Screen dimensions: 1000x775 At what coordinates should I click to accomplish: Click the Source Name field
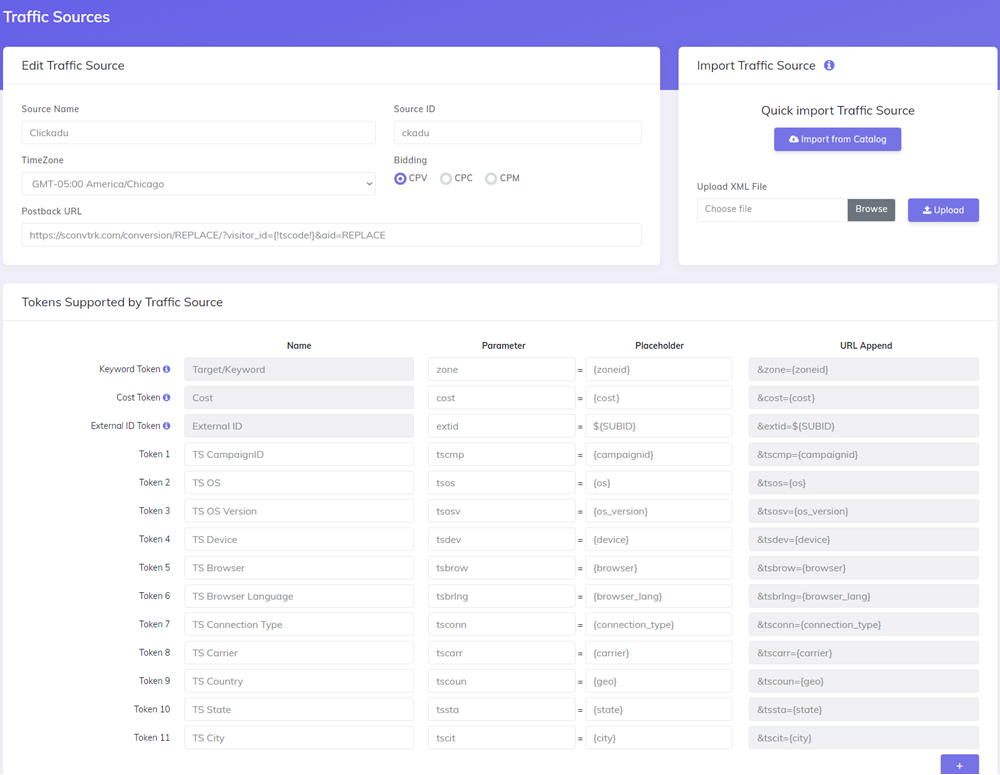pos(198,132)
